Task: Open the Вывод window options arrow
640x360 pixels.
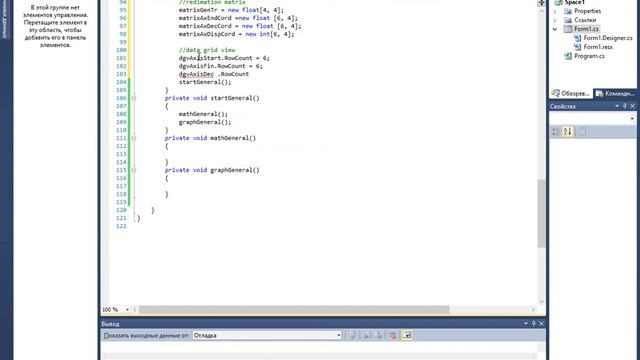Action: (526, 324)
